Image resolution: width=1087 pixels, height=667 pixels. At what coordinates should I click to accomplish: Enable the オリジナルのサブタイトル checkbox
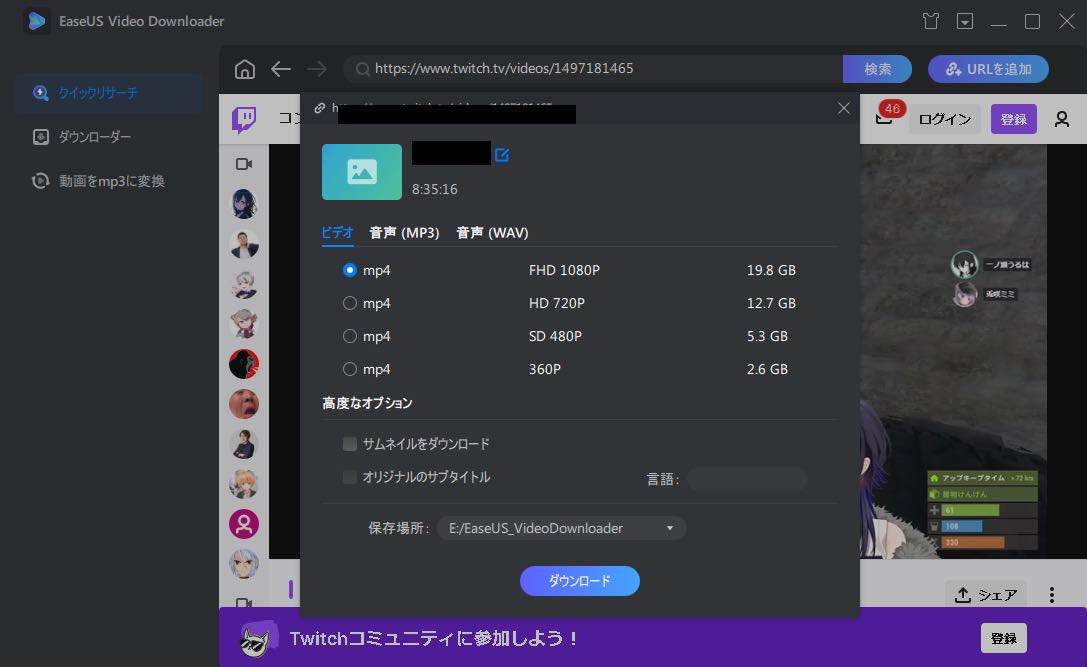pyautogui.click(x=350, y=478)
